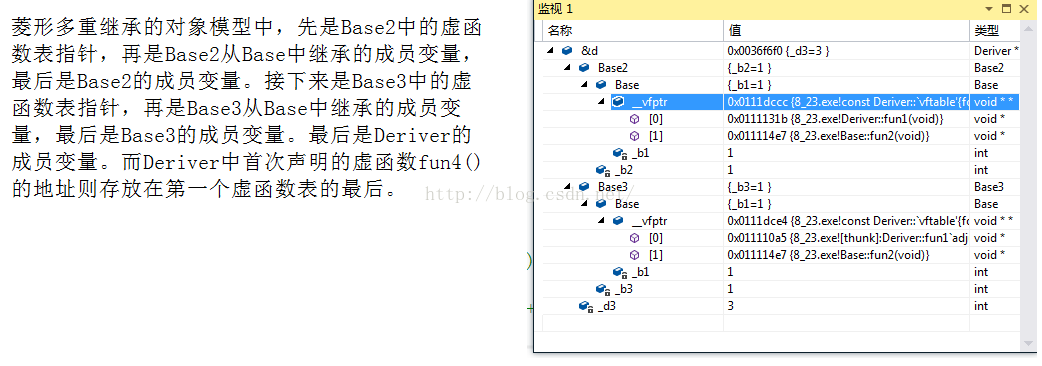Image resolution: width=1042 pixels, height=366 pixels.
Task: Click the purple cube icon of [0] 0x011110a5
Action: pyautogui.click(x=635, y=238)
